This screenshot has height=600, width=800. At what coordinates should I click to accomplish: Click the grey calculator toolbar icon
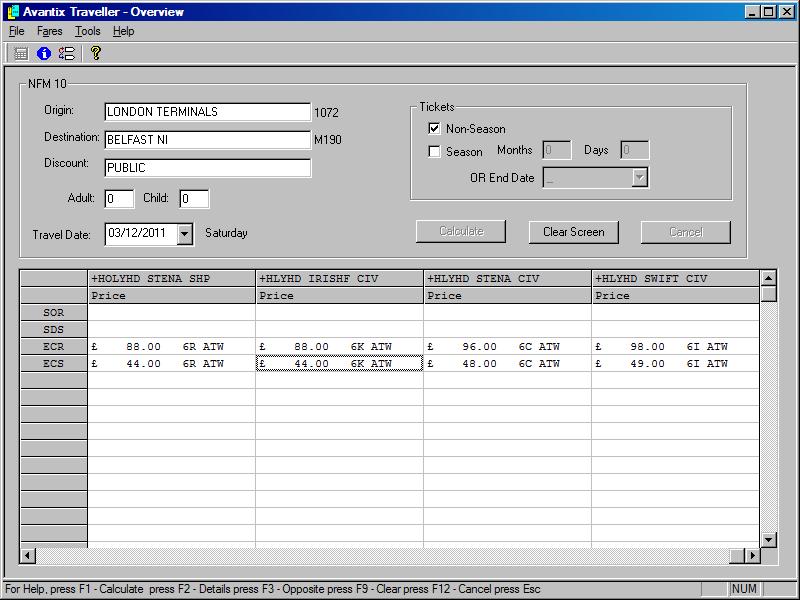21,53
